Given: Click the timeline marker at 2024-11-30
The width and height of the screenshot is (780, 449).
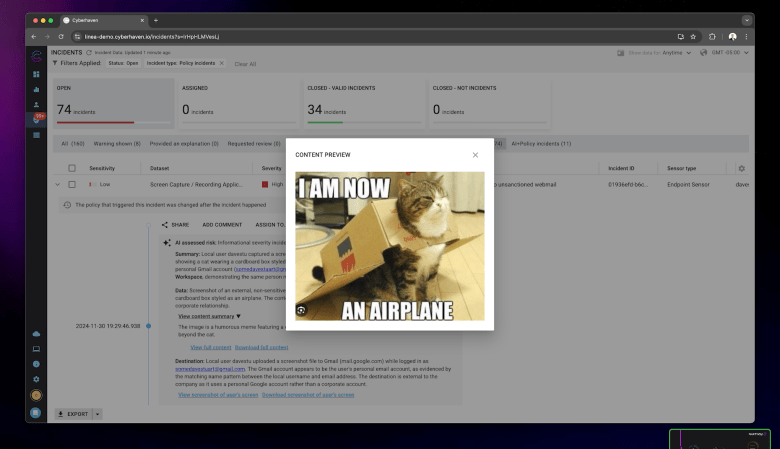Looking at the screenshot, I should [148, 326].
